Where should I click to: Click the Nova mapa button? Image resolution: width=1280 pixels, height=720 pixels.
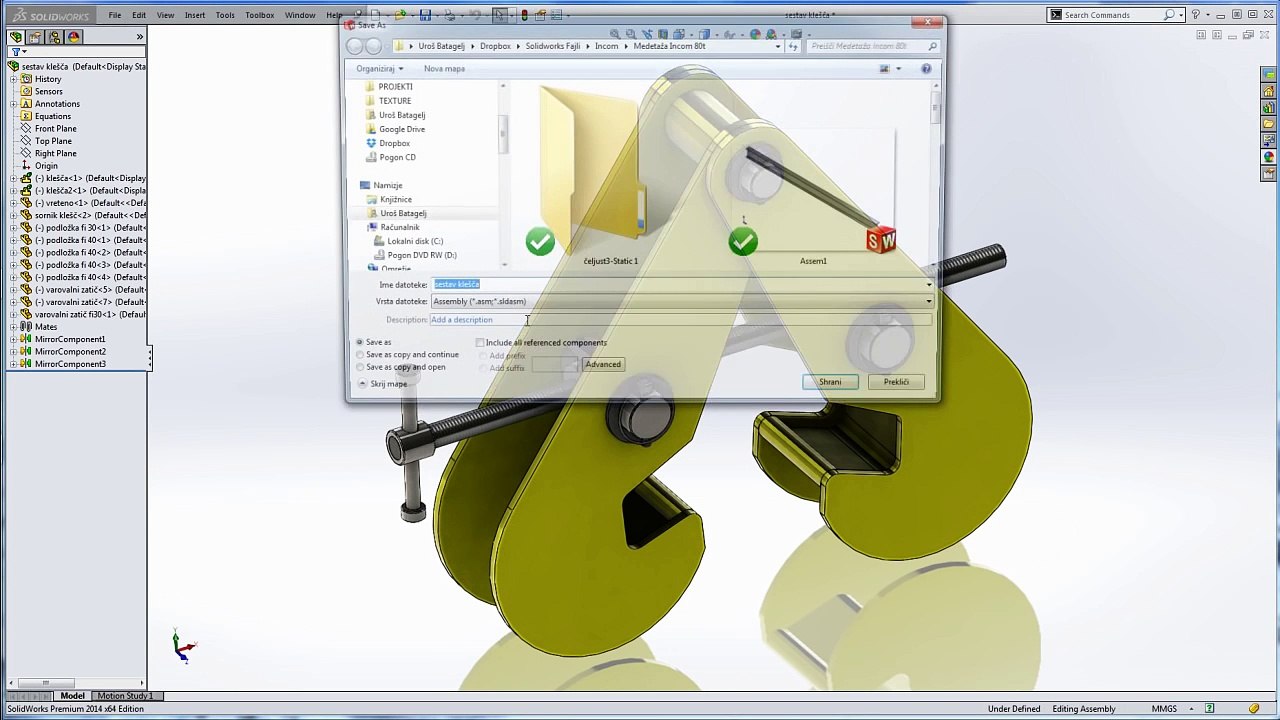pyautogui.click(x=444, y=69)
